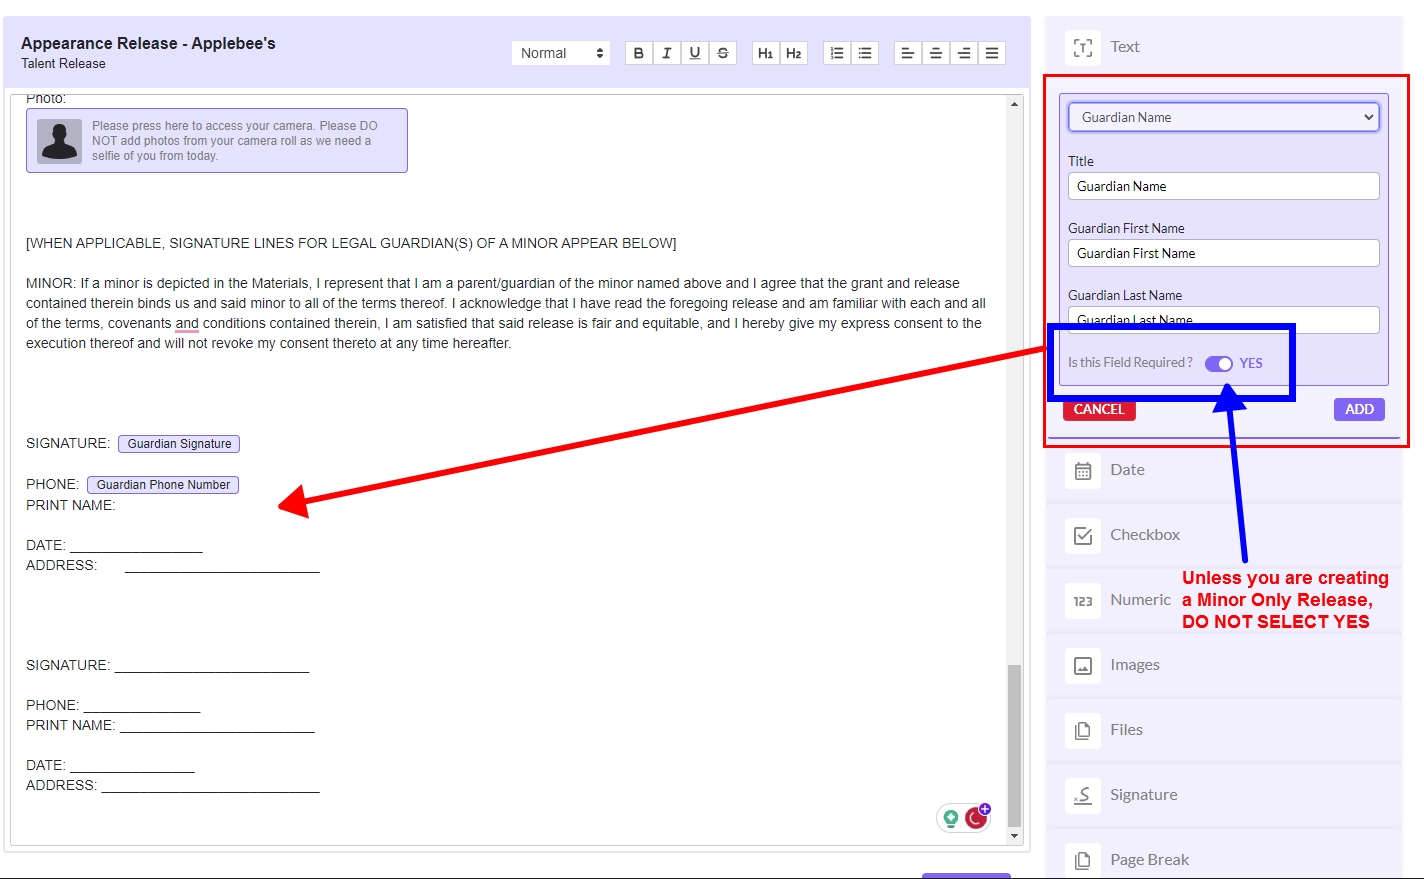1424x879 pixels.
Task: Choose the Date field type
Action: (x=1127, y=470)
